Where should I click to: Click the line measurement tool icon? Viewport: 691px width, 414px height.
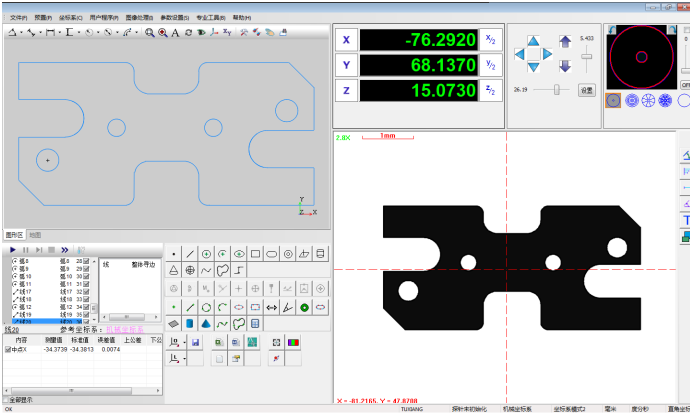coord(190,254)
